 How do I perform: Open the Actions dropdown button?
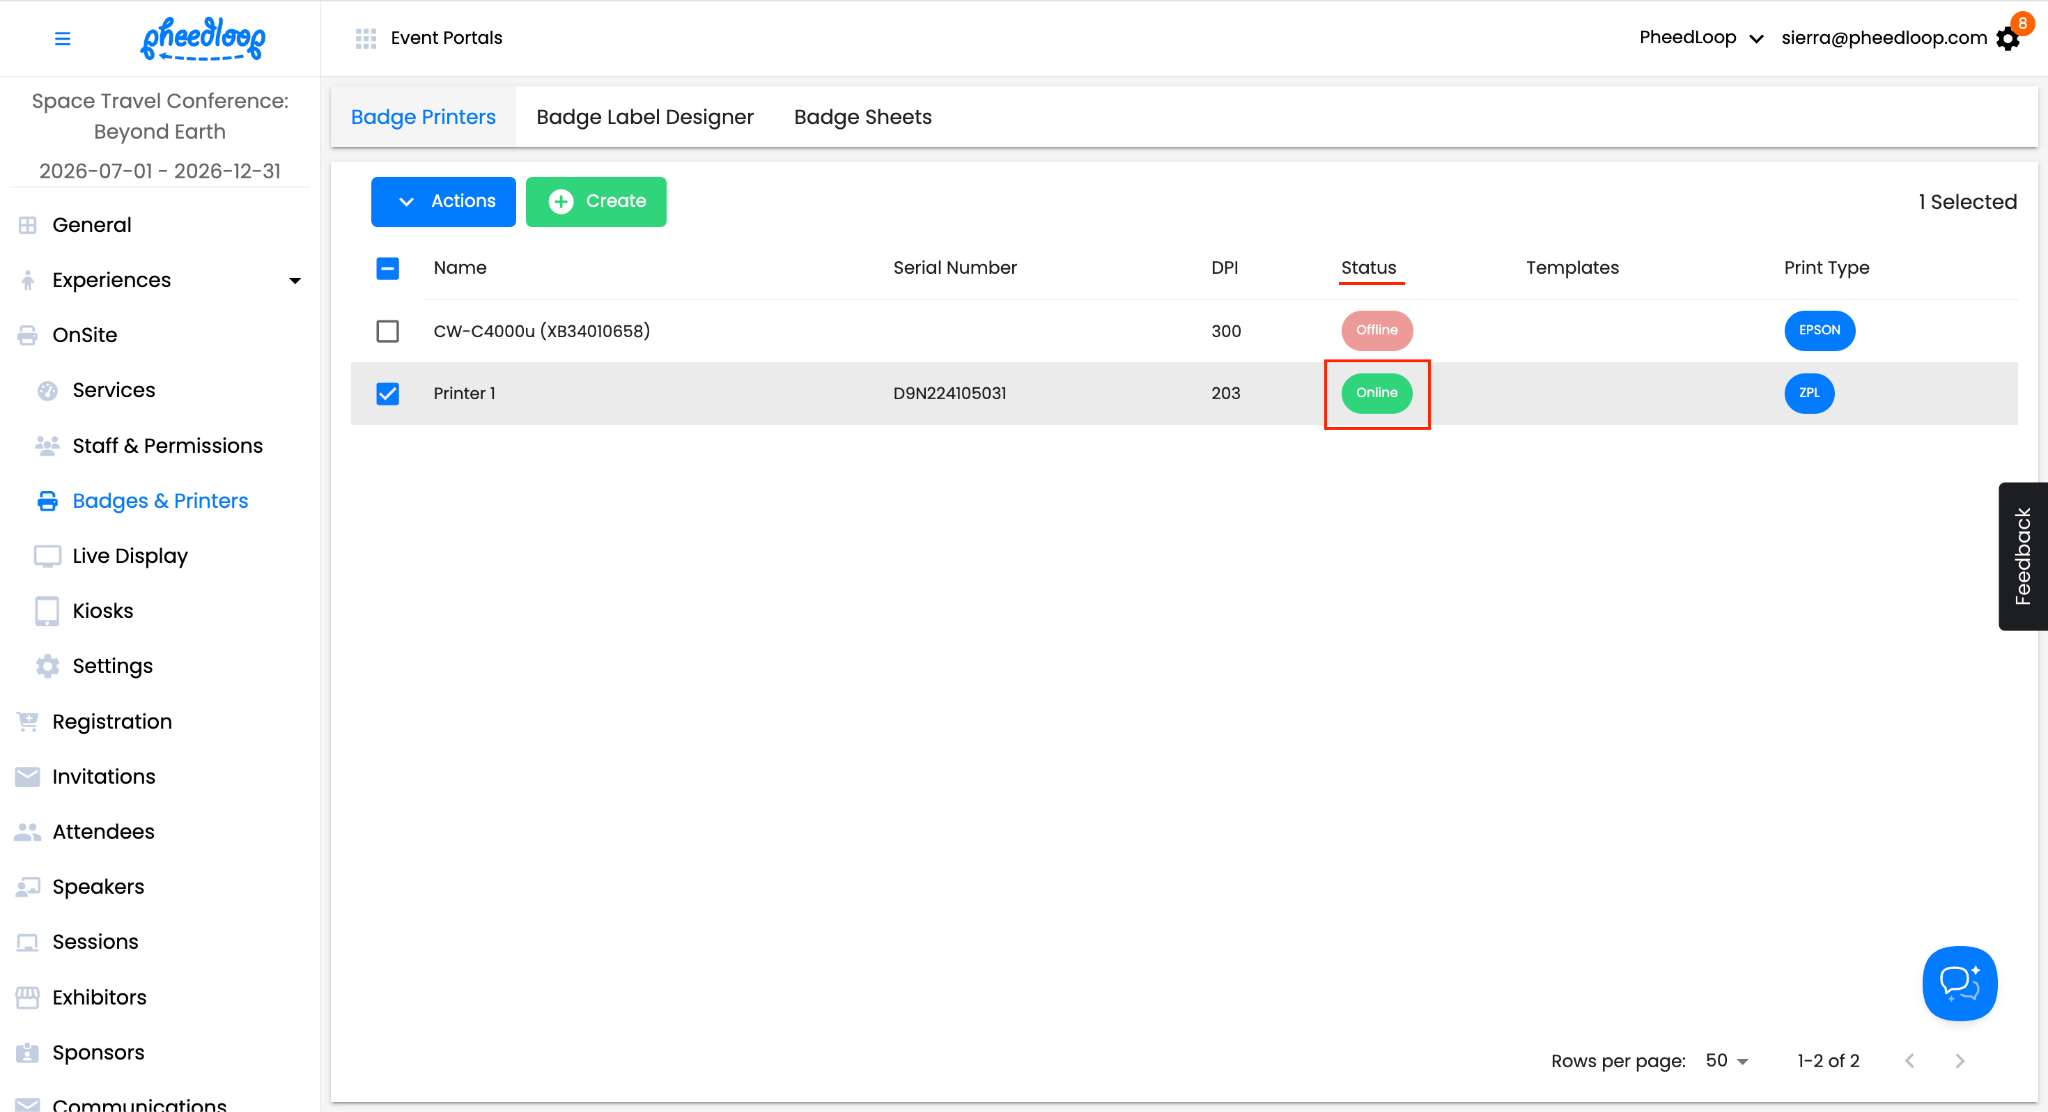(443, 202)
